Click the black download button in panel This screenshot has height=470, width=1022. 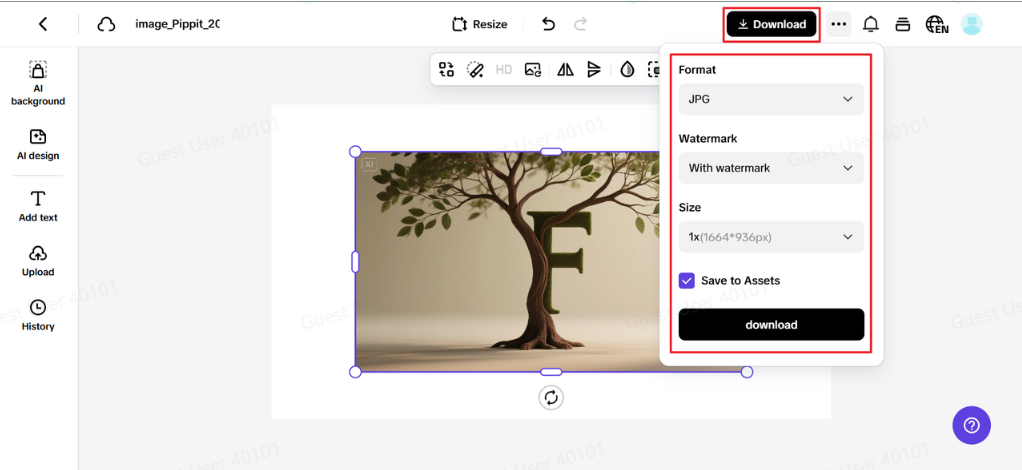point(771,325)
